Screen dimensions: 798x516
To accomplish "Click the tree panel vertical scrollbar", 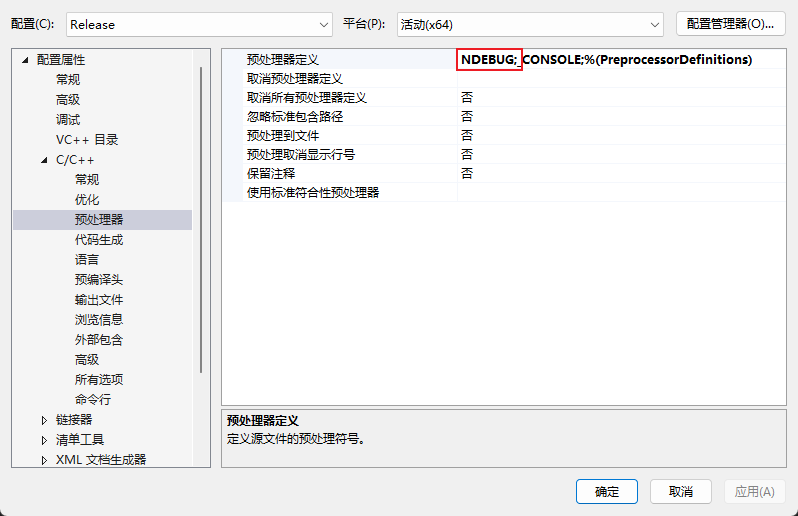I will coord(201,220).
